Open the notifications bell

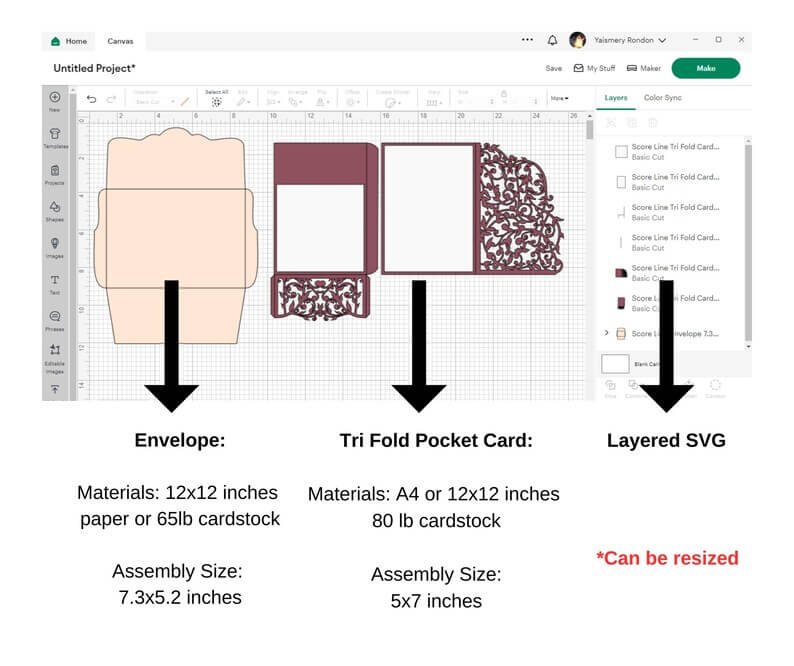(x=552, y=41)
